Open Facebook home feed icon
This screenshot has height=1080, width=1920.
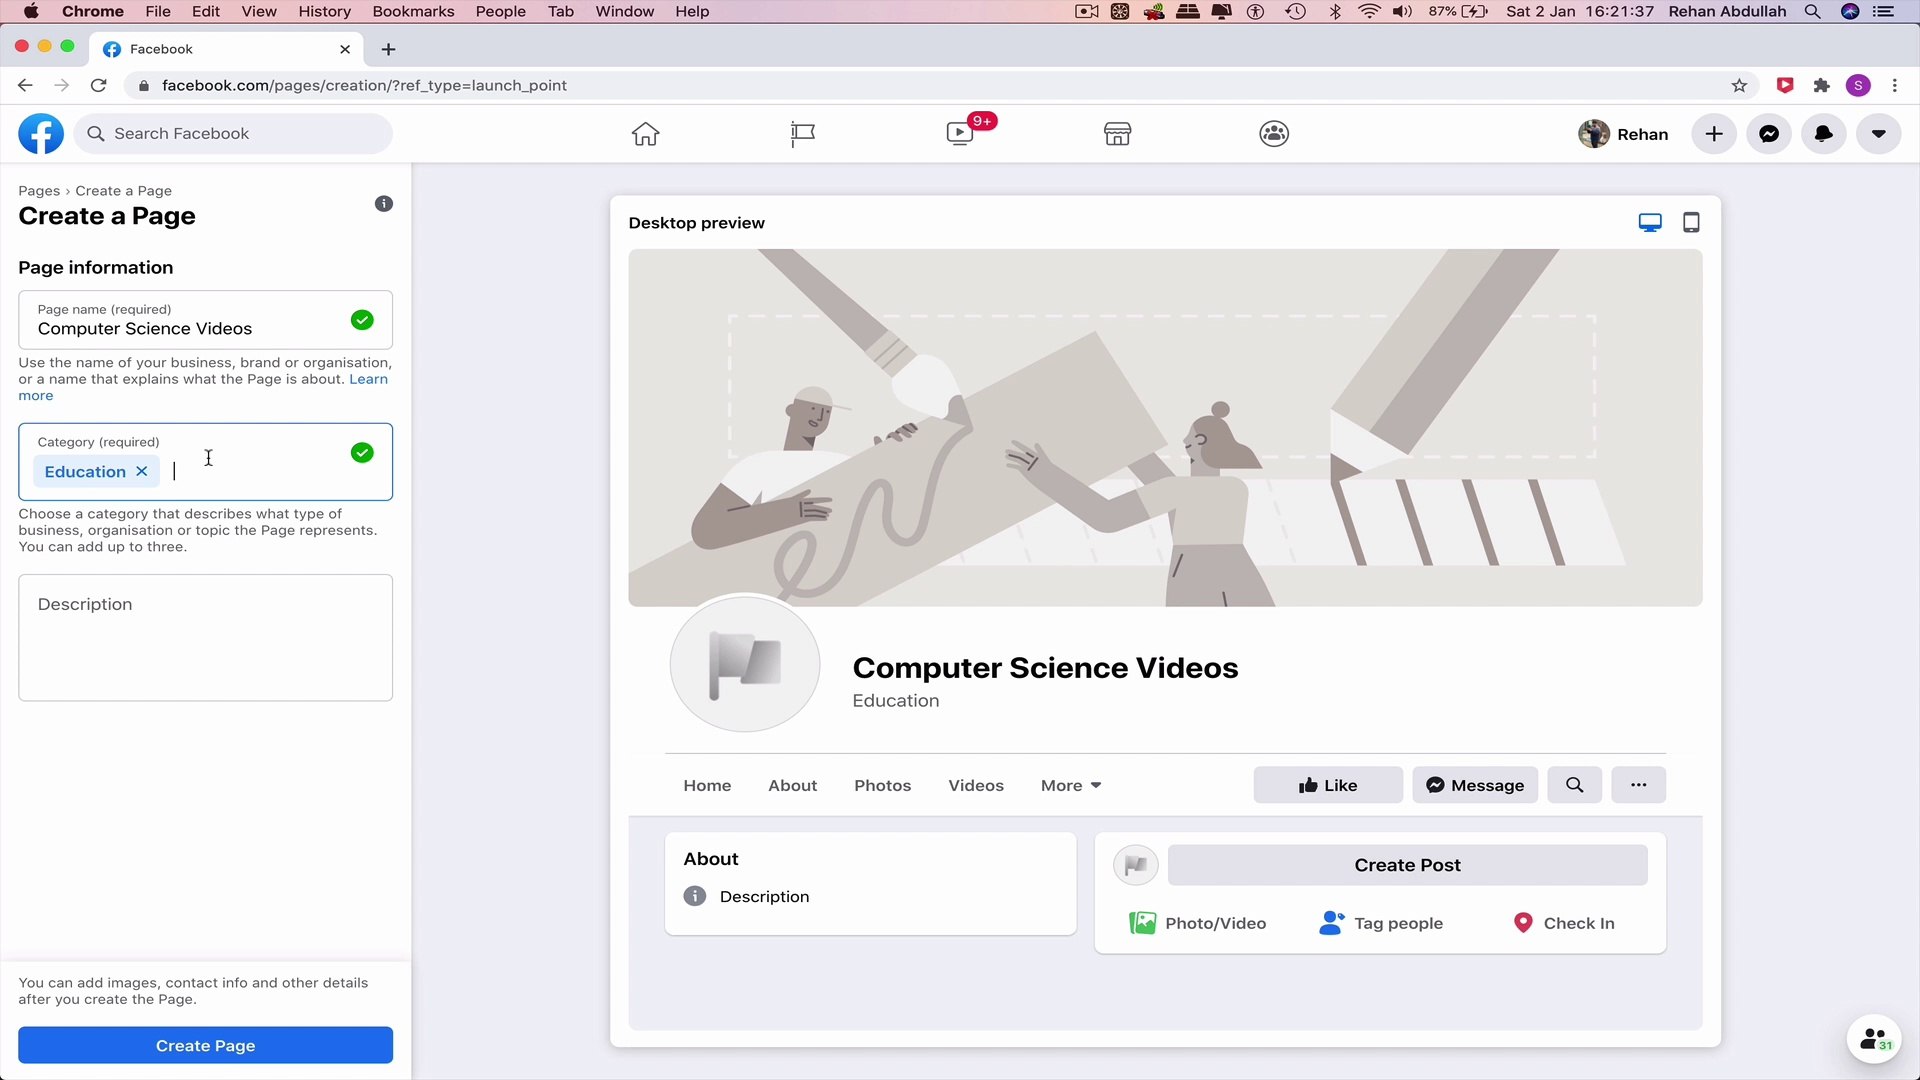tap(645, 133)
